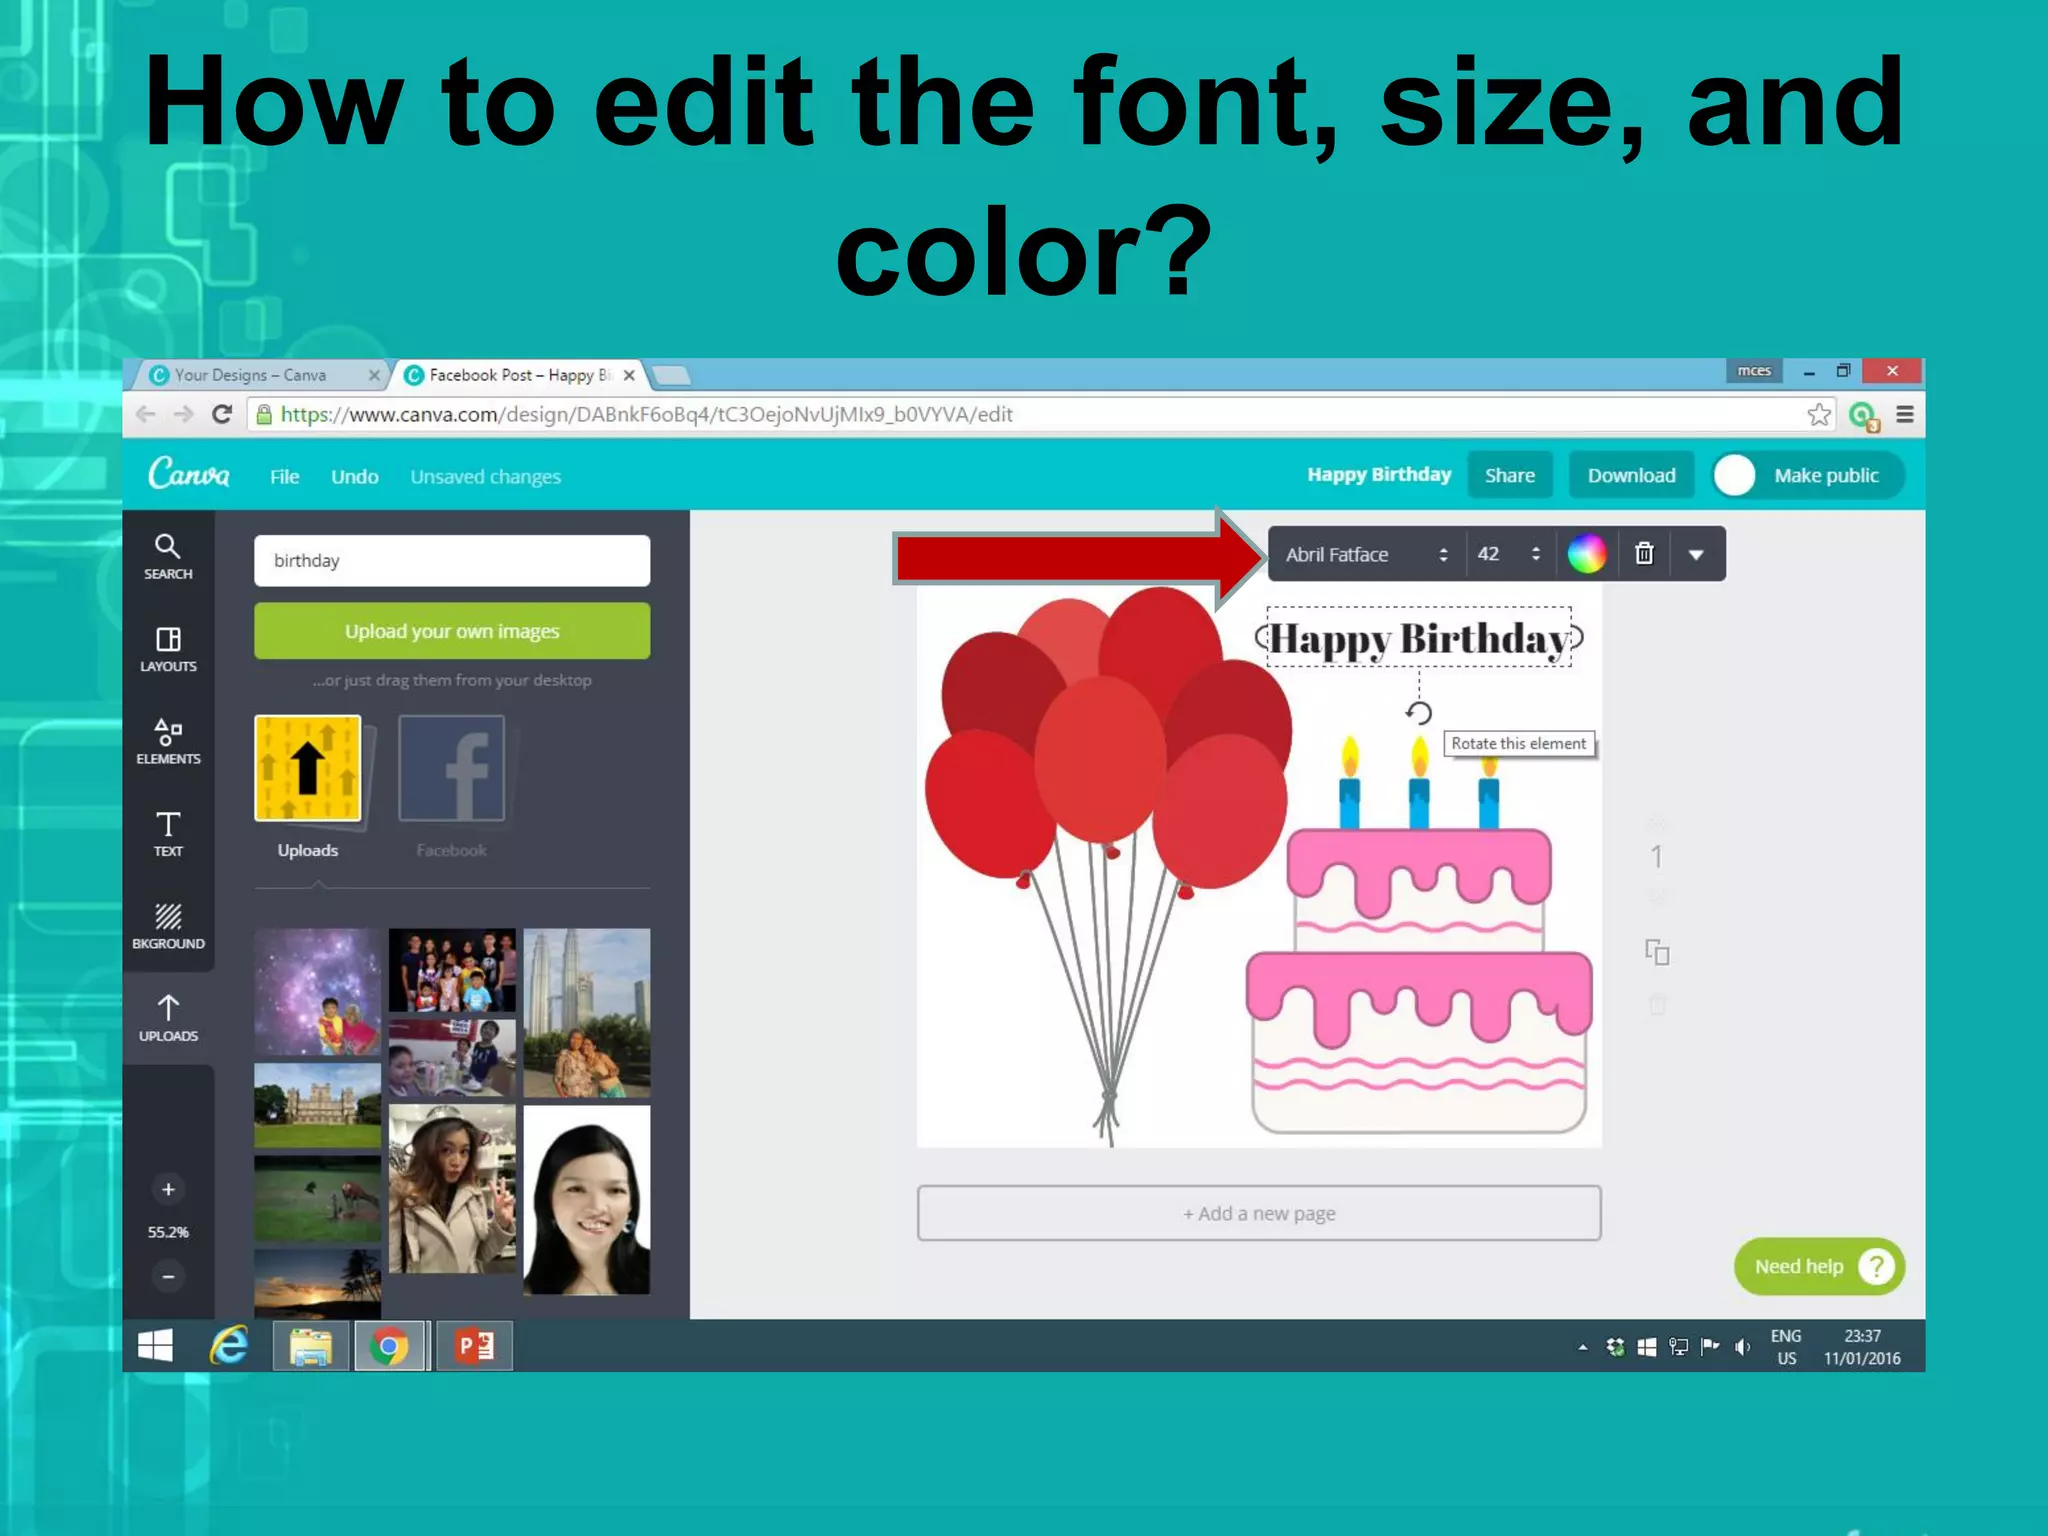
Task: Select the pink birthday cake graphic
Action: (1419, 935)
